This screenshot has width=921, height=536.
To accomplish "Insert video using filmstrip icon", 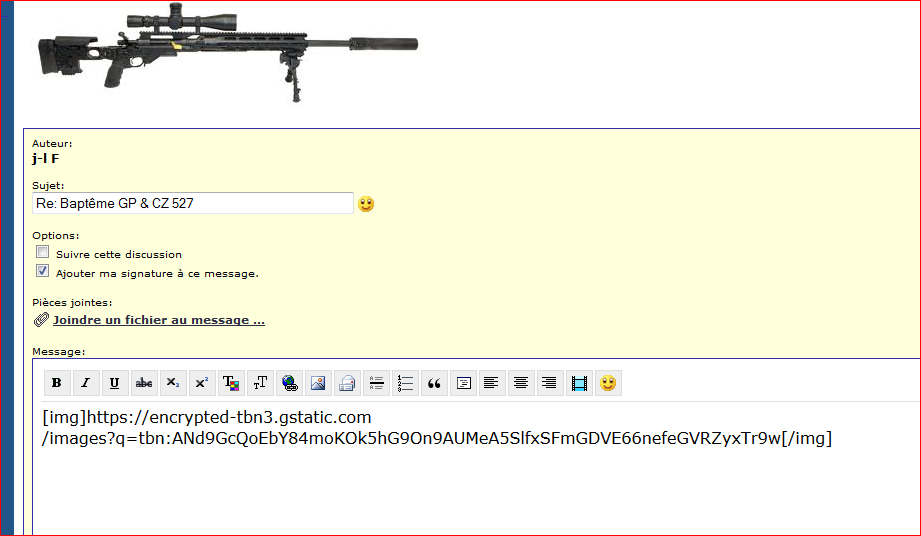I will click(x=578, y=383).
